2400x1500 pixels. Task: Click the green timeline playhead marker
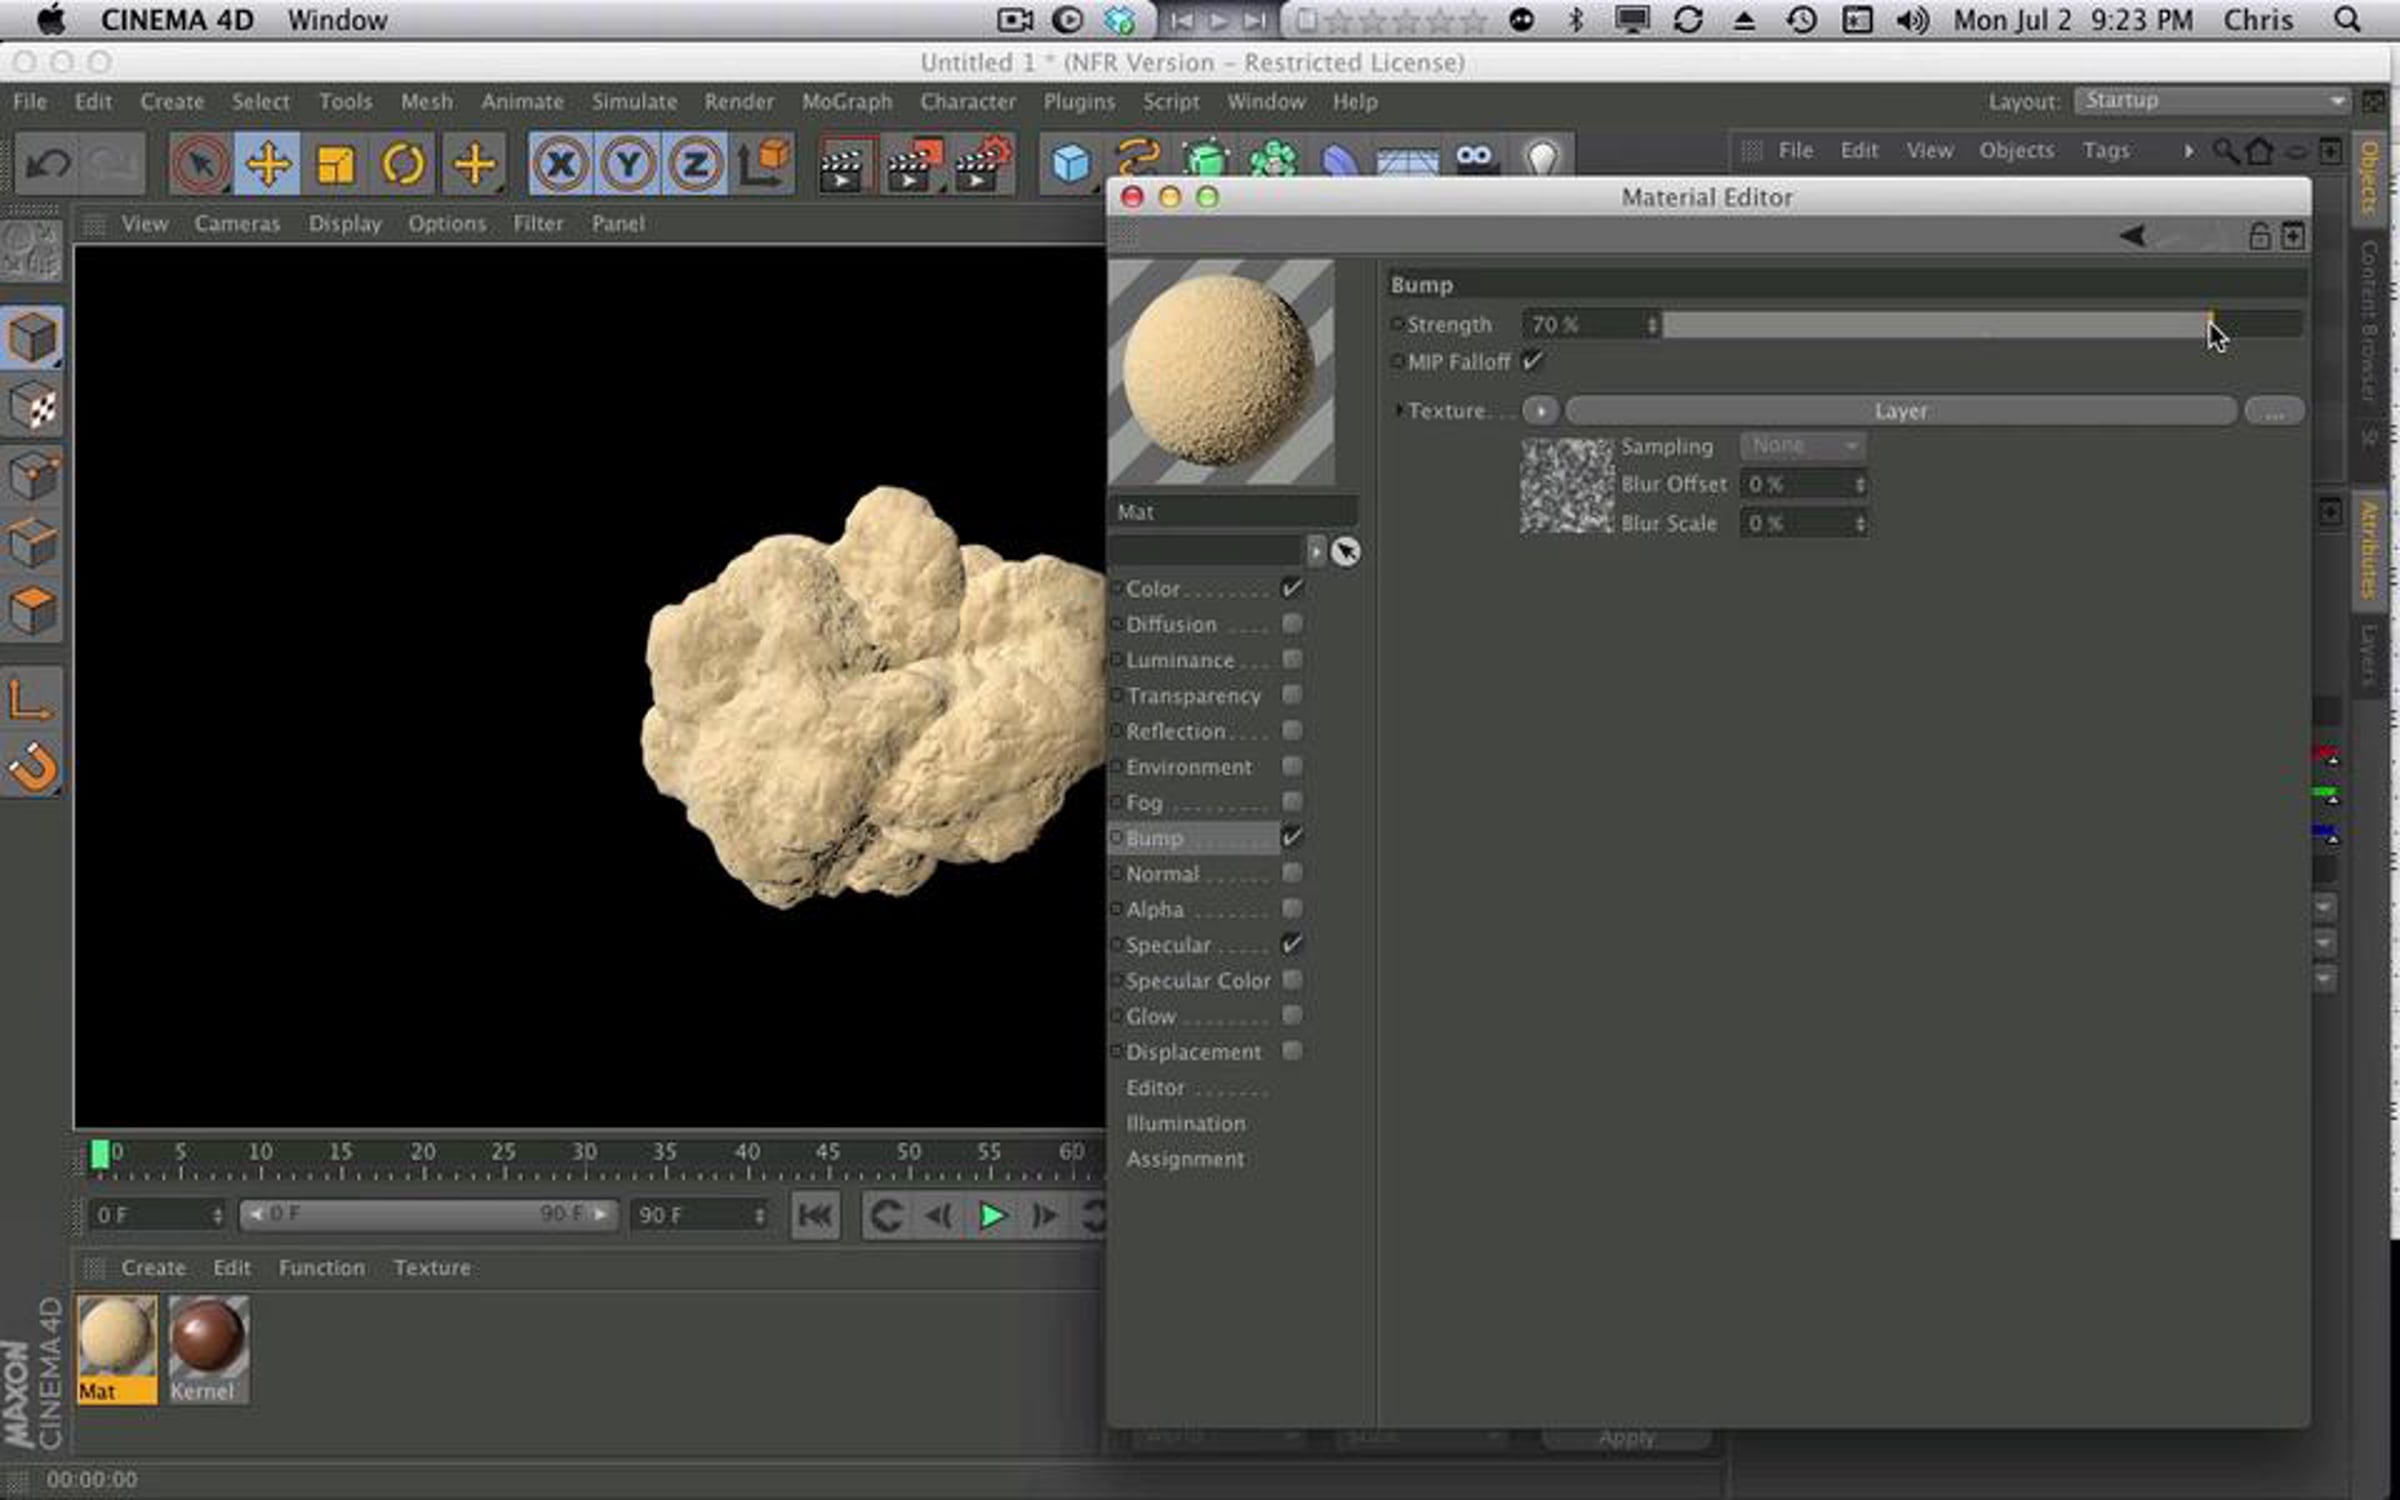tap(100, 1154)
